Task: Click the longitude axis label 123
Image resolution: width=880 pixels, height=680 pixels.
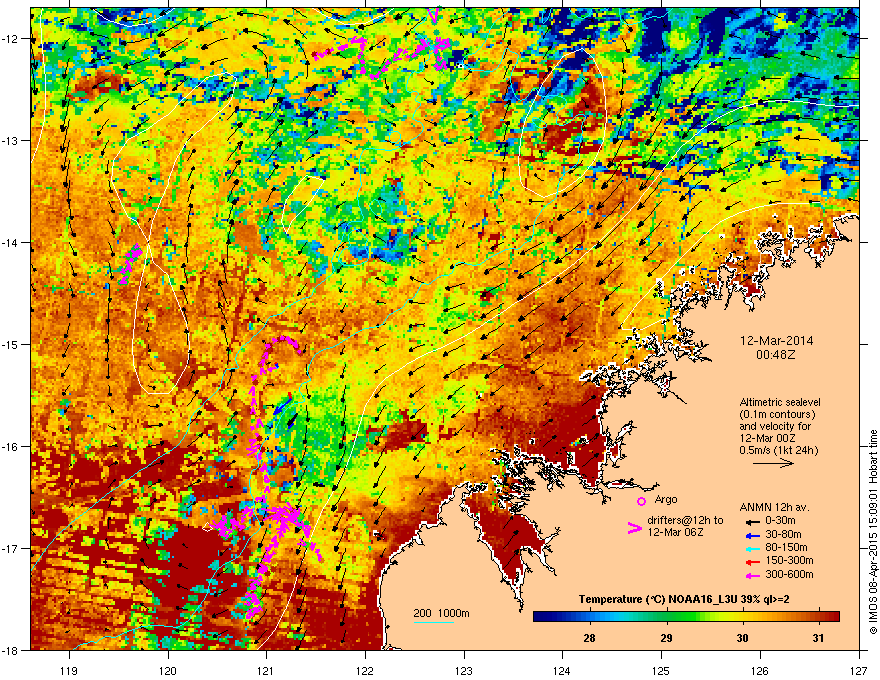Action: [464, 670]
